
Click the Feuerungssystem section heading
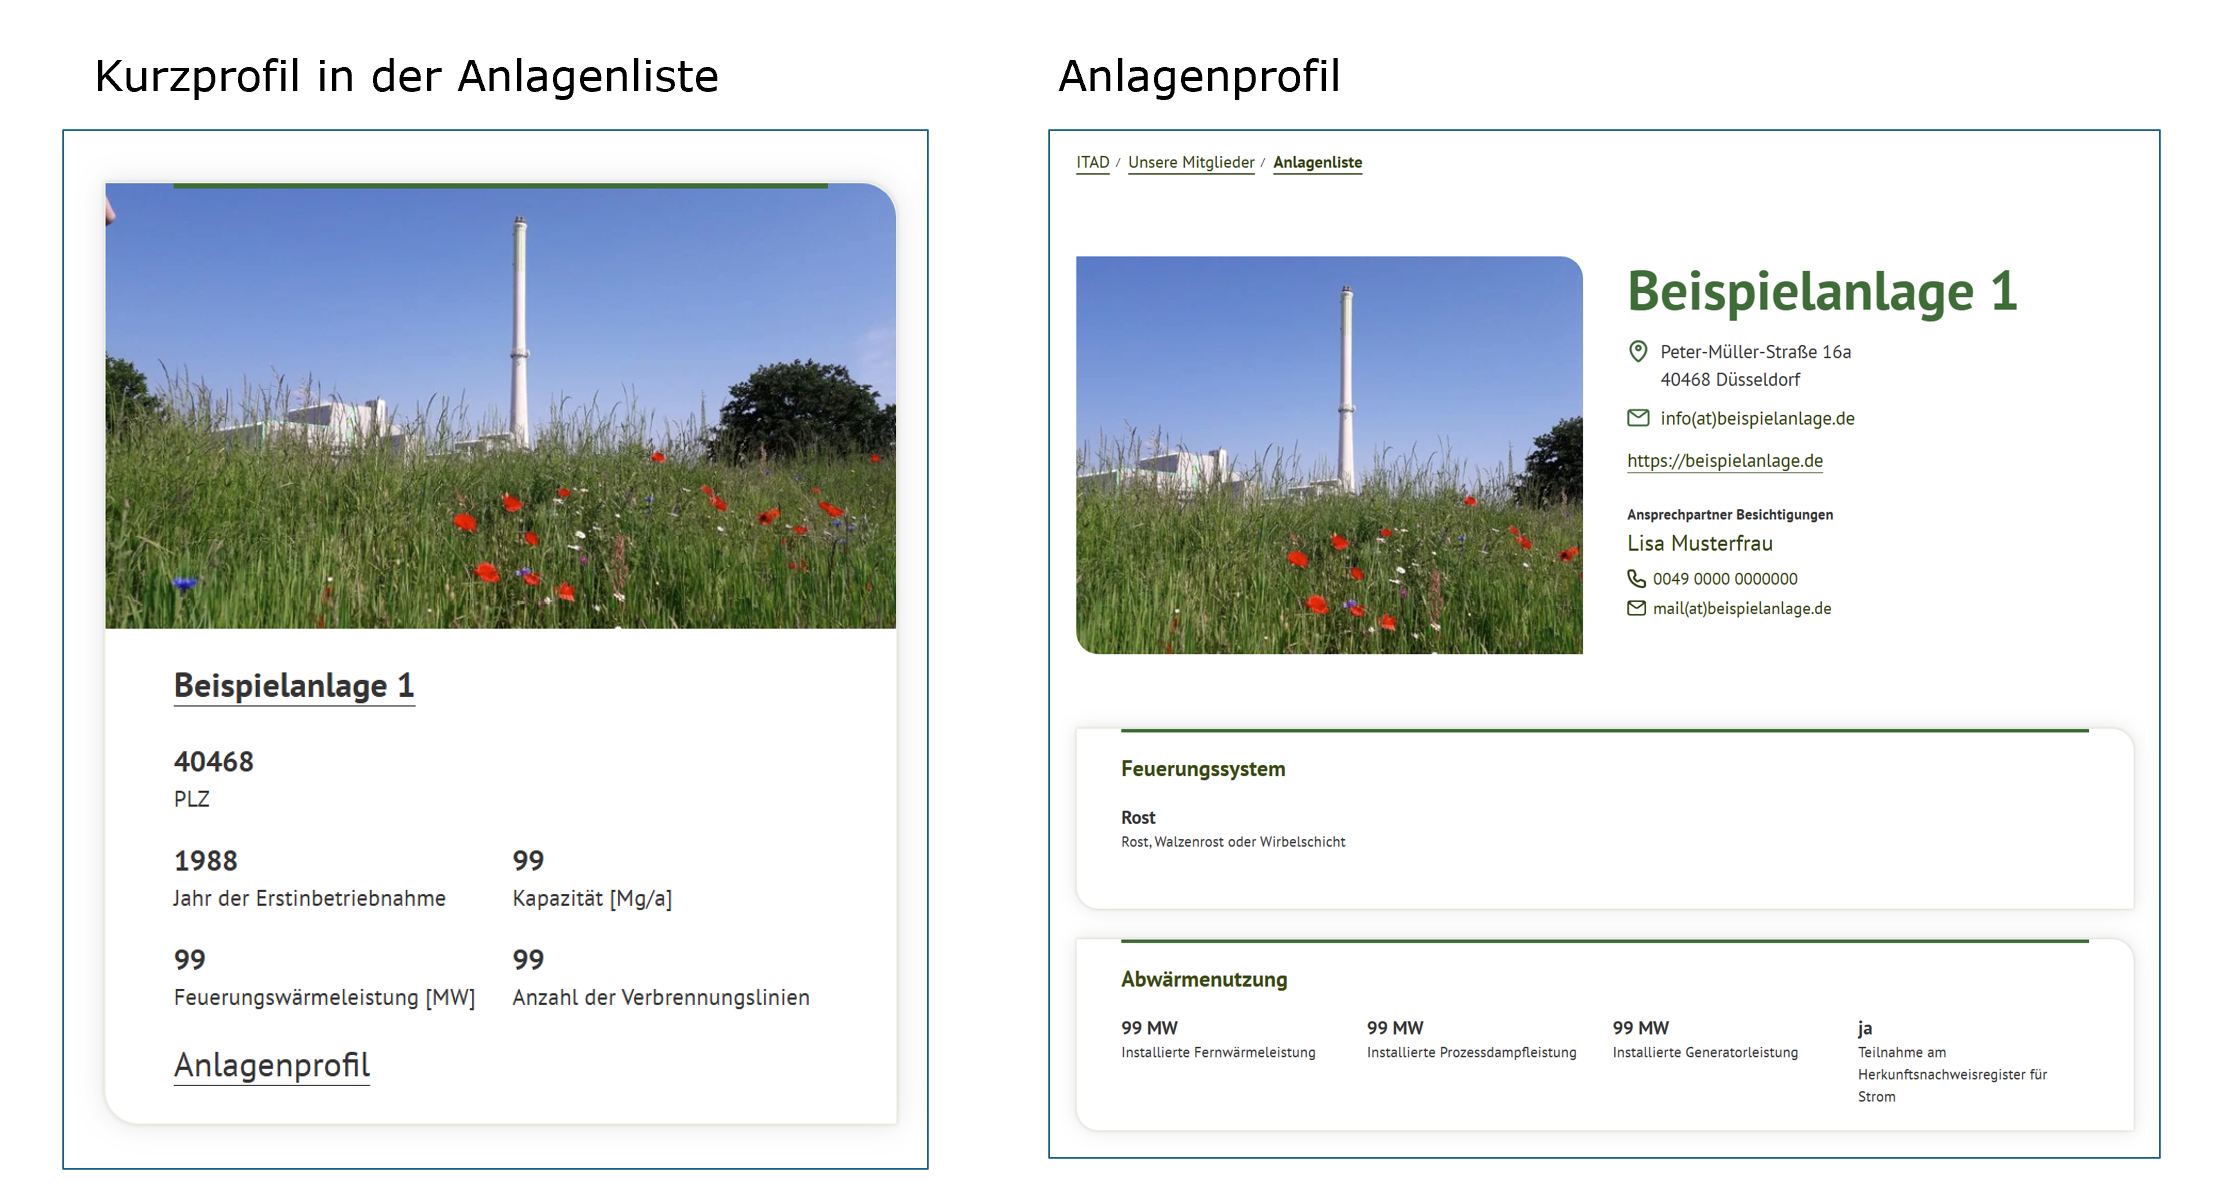(x=1202, y=769)
